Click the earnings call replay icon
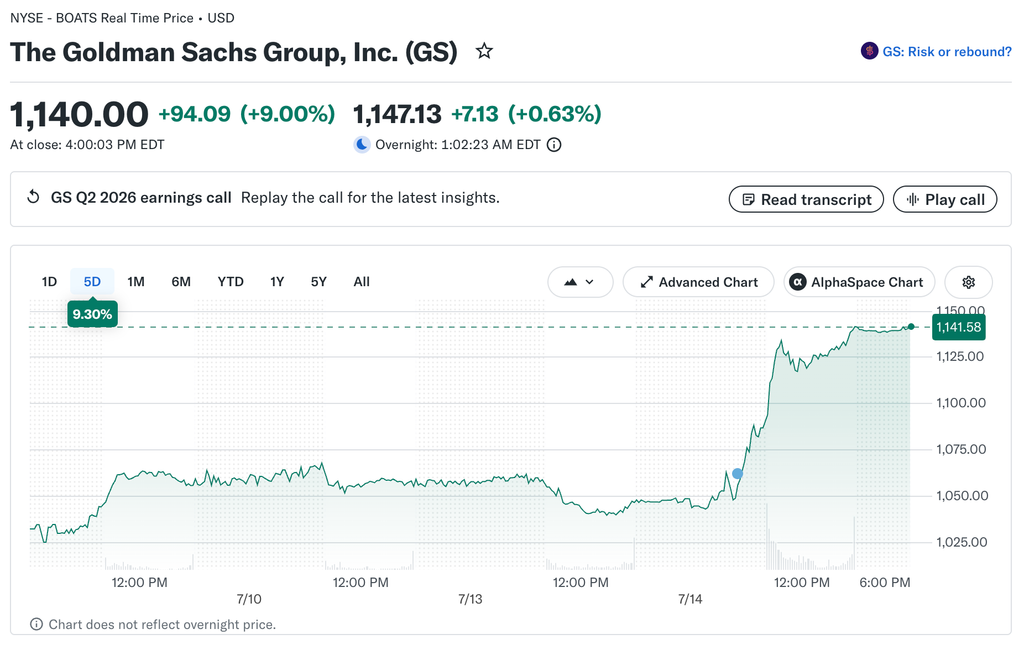This screenshot has height=652, width=1024. [x=33, y=197]
